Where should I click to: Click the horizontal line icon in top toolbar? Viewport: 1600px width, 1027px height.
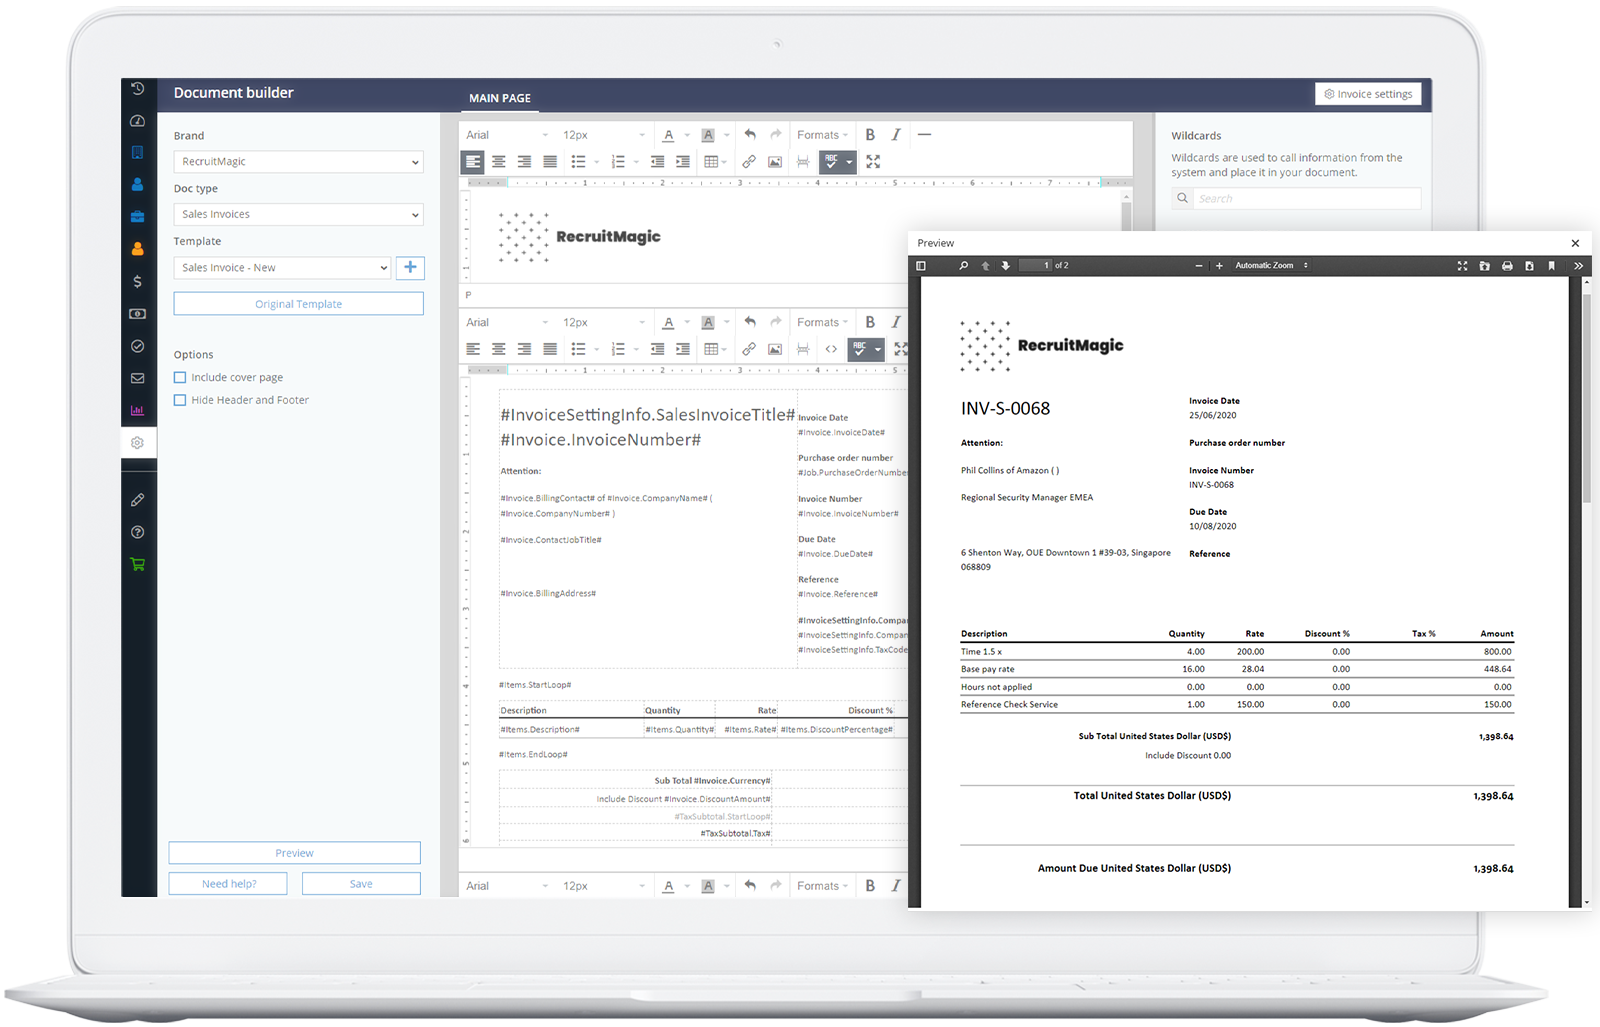(x=924, y=135)
